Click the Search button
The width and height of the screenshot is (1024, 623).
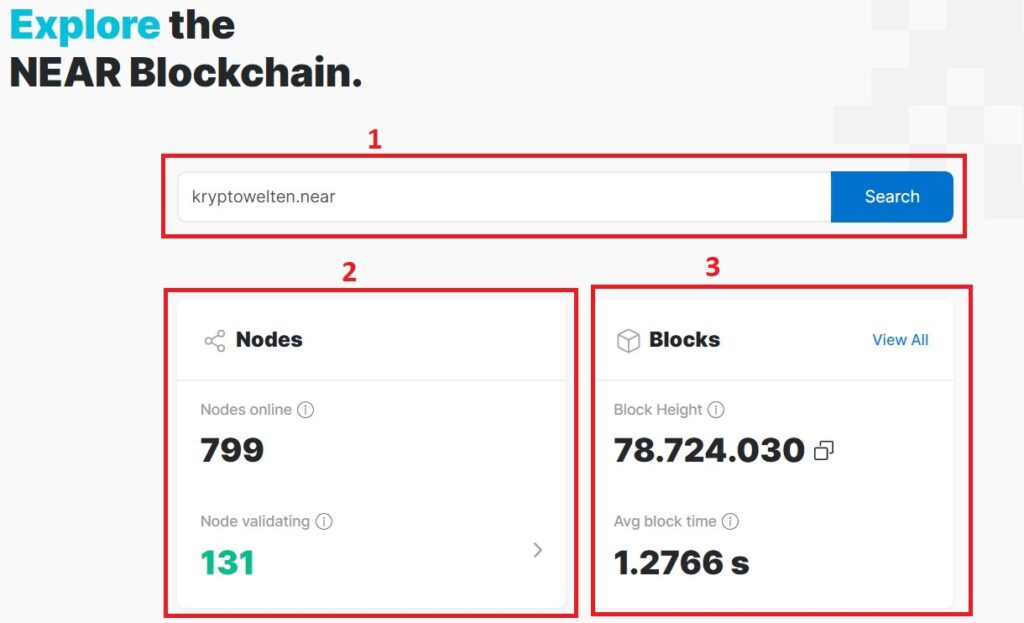tap(891, 197)
